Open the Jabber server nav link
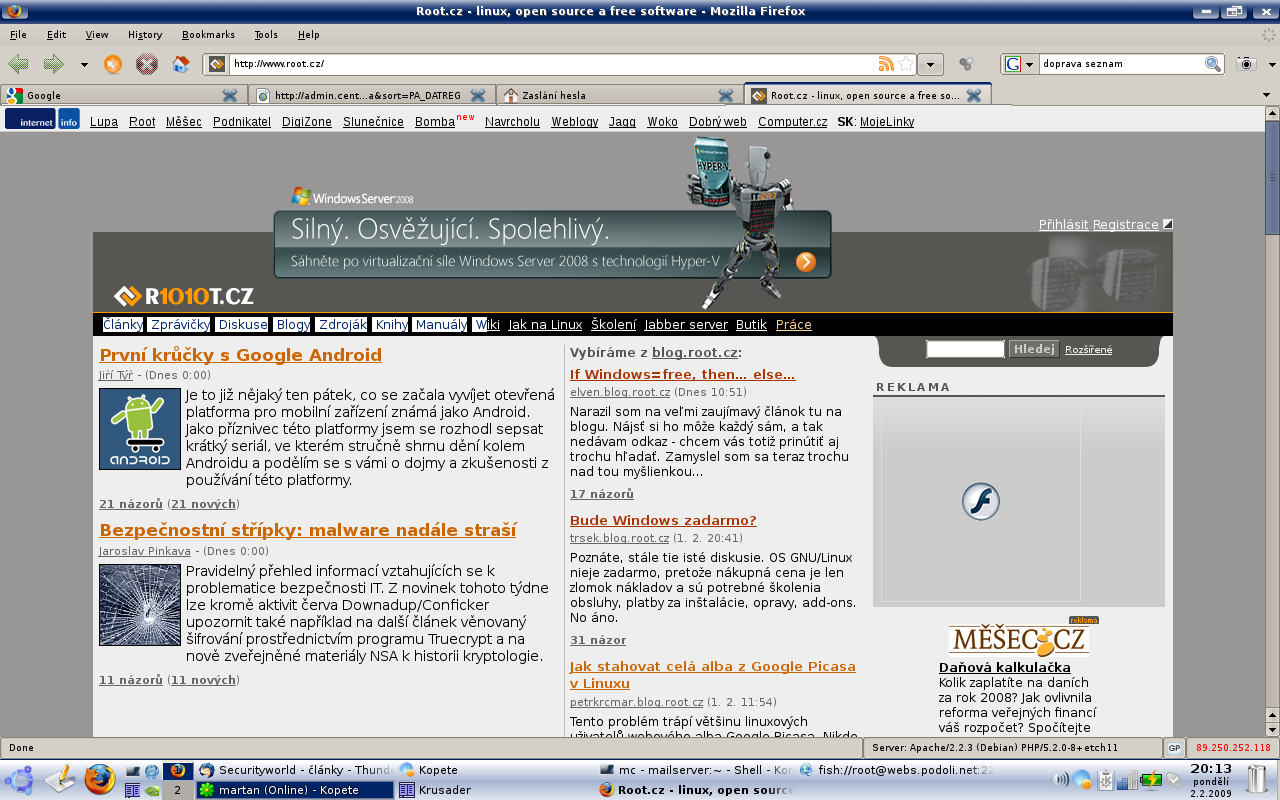 pyautogui.click(x=686, y=325)
